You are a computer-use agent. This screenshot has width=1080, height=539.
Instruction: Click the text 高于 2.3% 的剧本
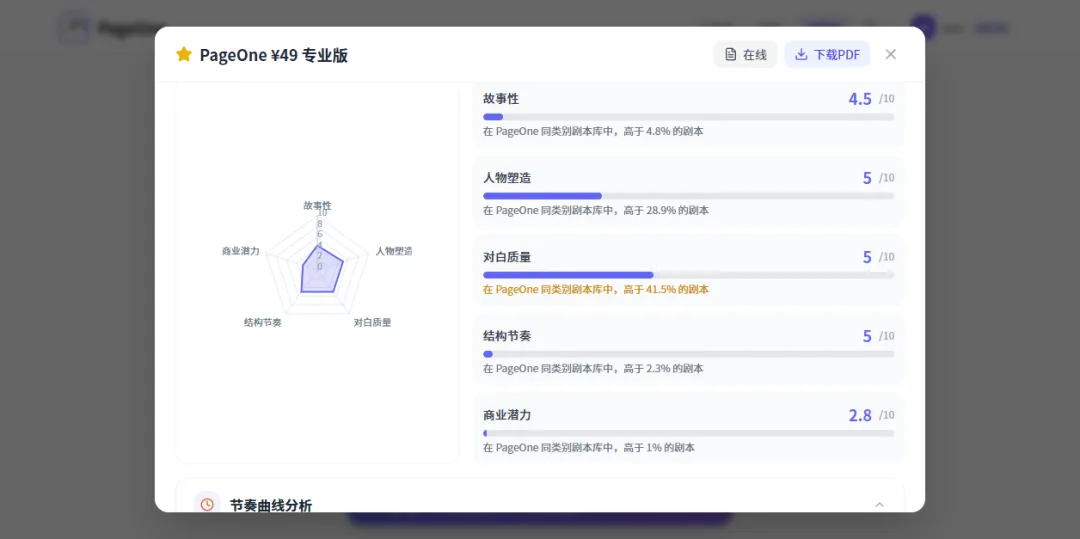[x=663, y=369]
